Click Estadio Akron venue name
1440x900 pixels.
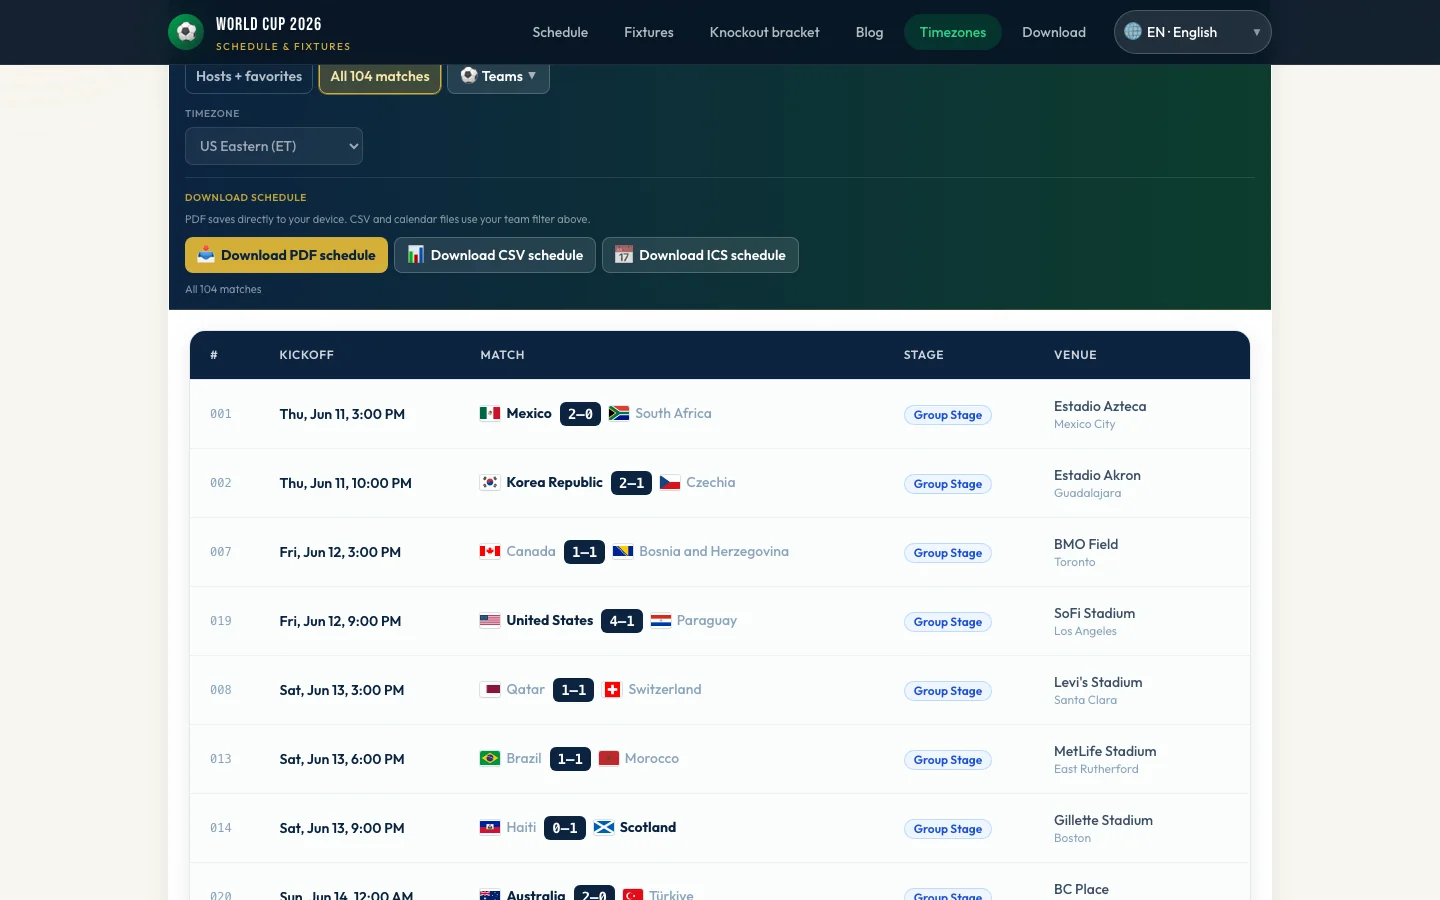click(x=1097, y=475)
